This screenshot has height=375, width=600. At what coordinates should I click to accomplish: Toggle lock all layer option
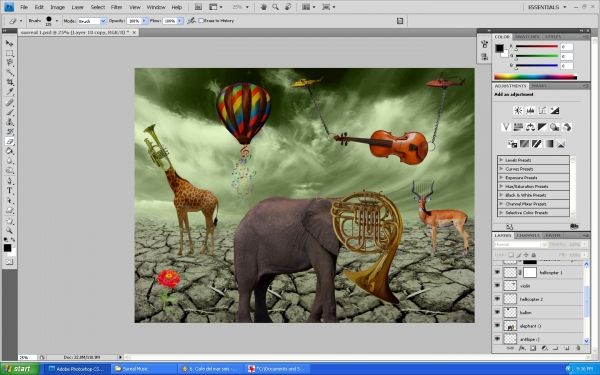pos(533,255)
